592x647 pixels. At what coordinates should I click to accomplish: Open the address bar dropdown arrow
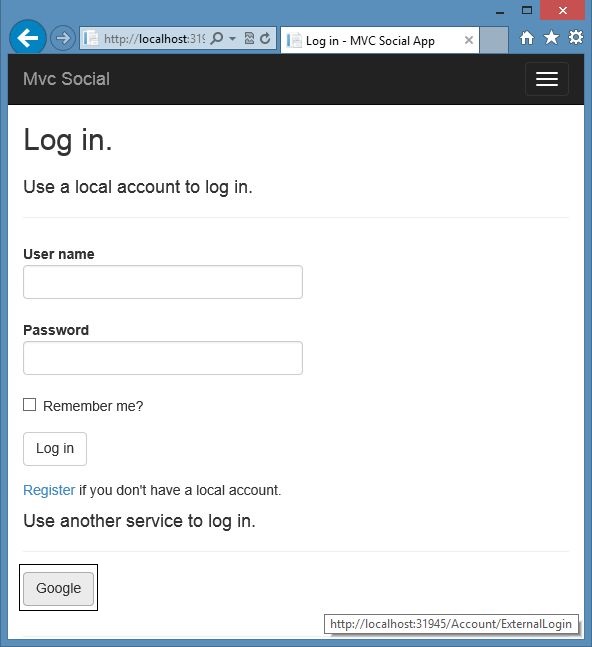(232, 39)
